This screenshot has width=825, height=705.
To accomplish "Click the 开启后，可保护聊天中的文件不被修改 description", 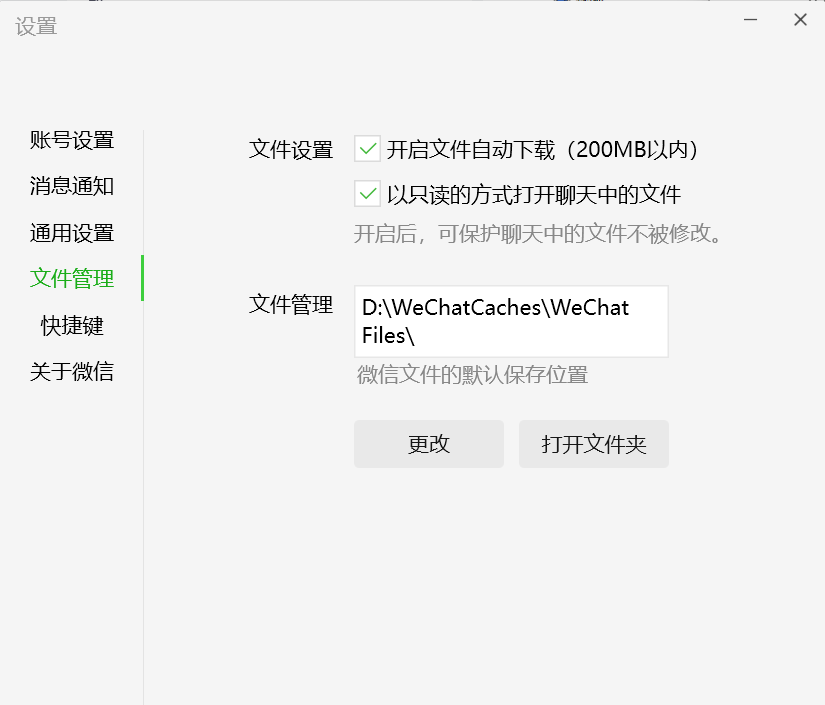I will [x=538, y=234].
